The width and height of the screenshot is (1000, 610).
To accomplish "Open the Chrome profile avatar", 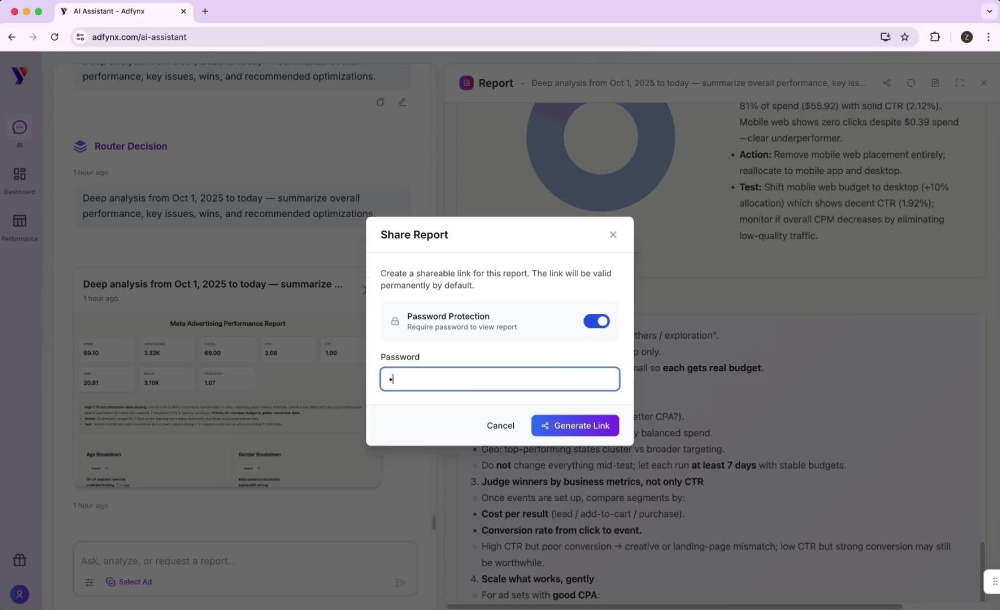I will (966, 37).
